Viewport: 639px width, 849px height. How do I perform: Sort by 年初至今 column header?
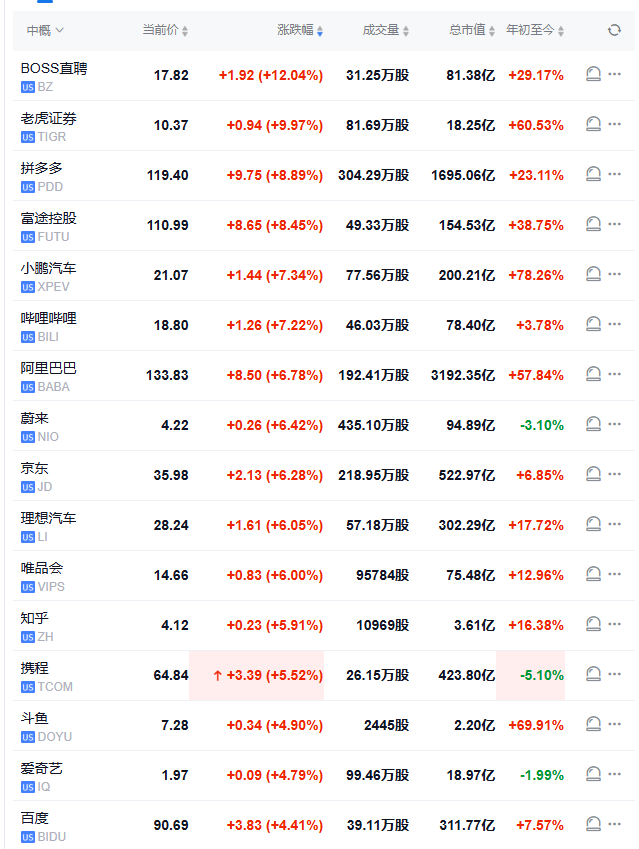tap(535, 31)
